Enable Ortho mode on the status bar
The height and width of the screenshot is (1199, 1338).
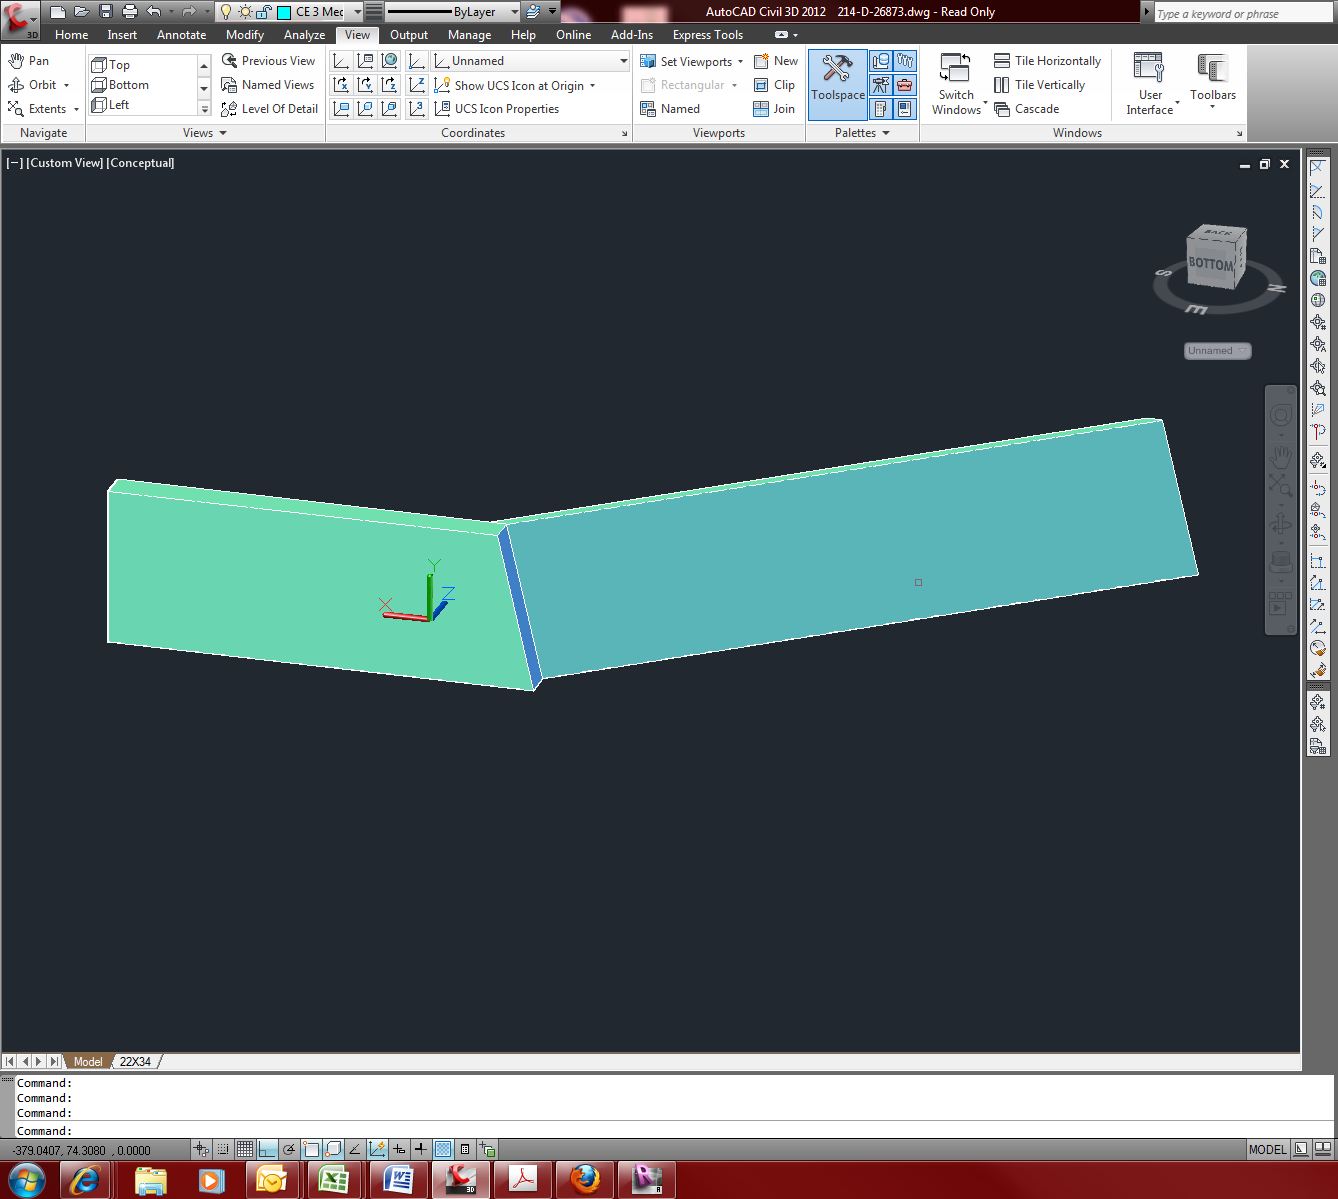click(x=266, y=1149)
